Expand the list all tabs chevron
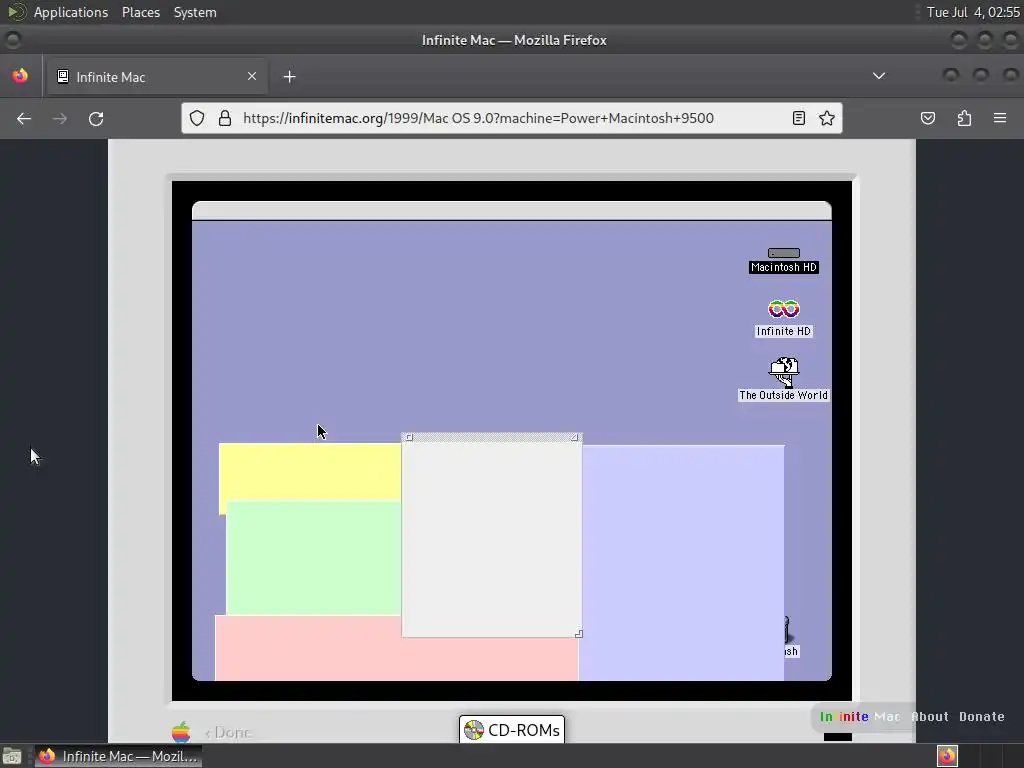Viewport: 1024px width, 768px height. pos(879,76)
